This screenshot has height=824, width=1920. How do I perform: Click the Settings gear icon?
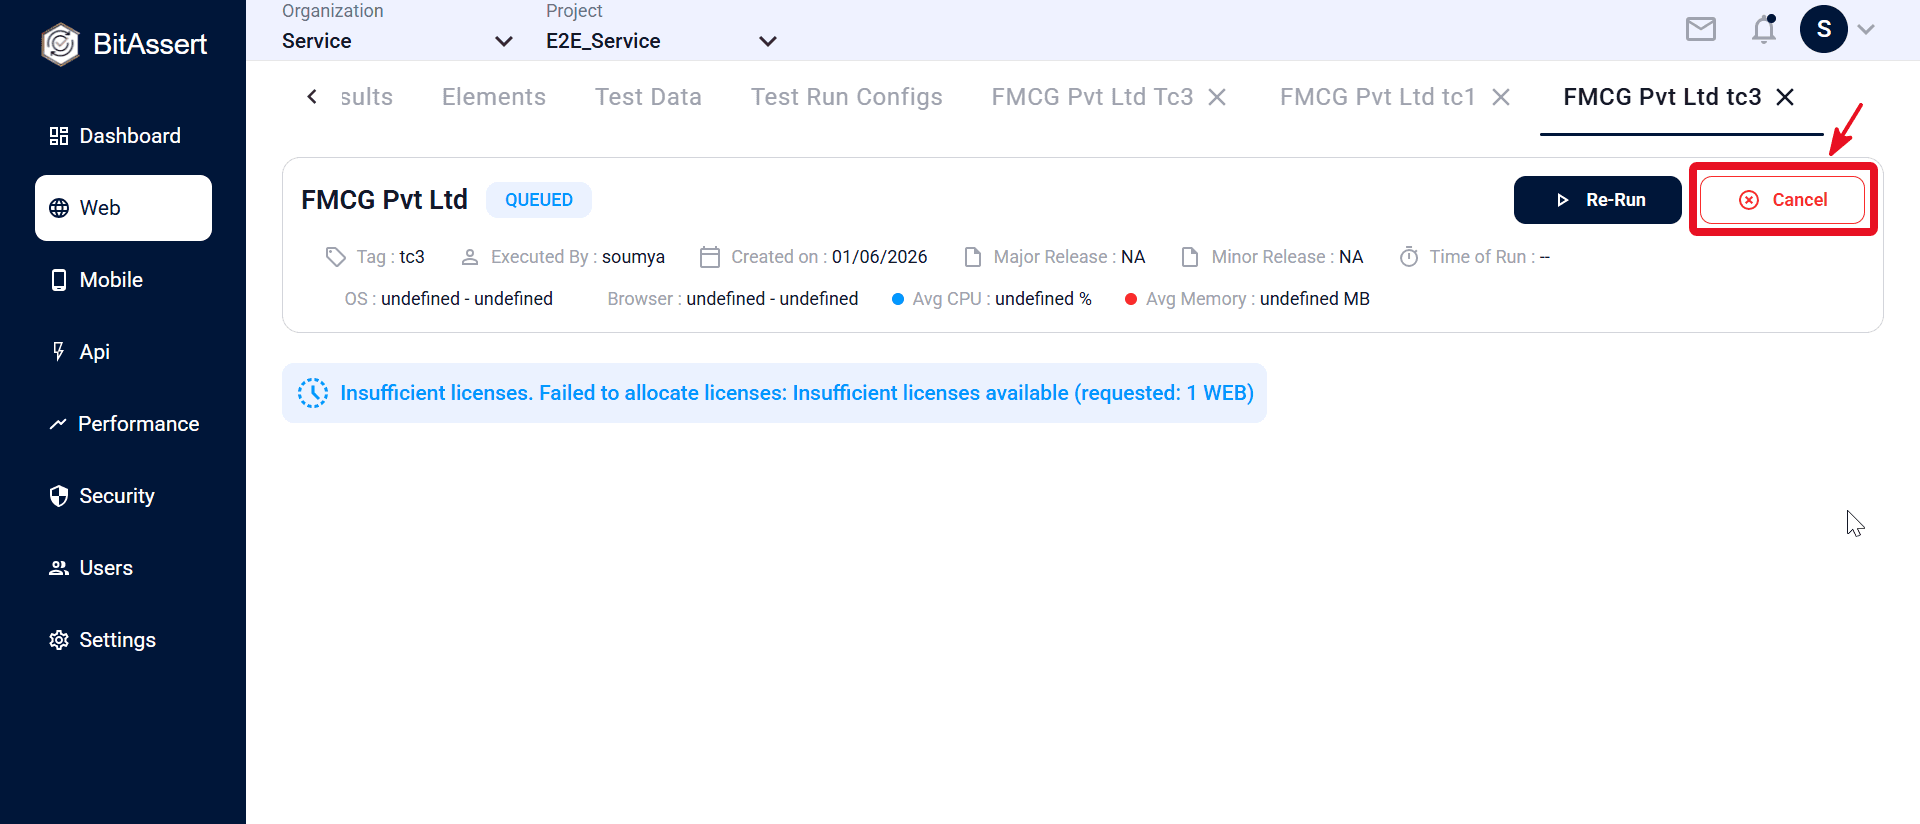[x=59, y=640]
